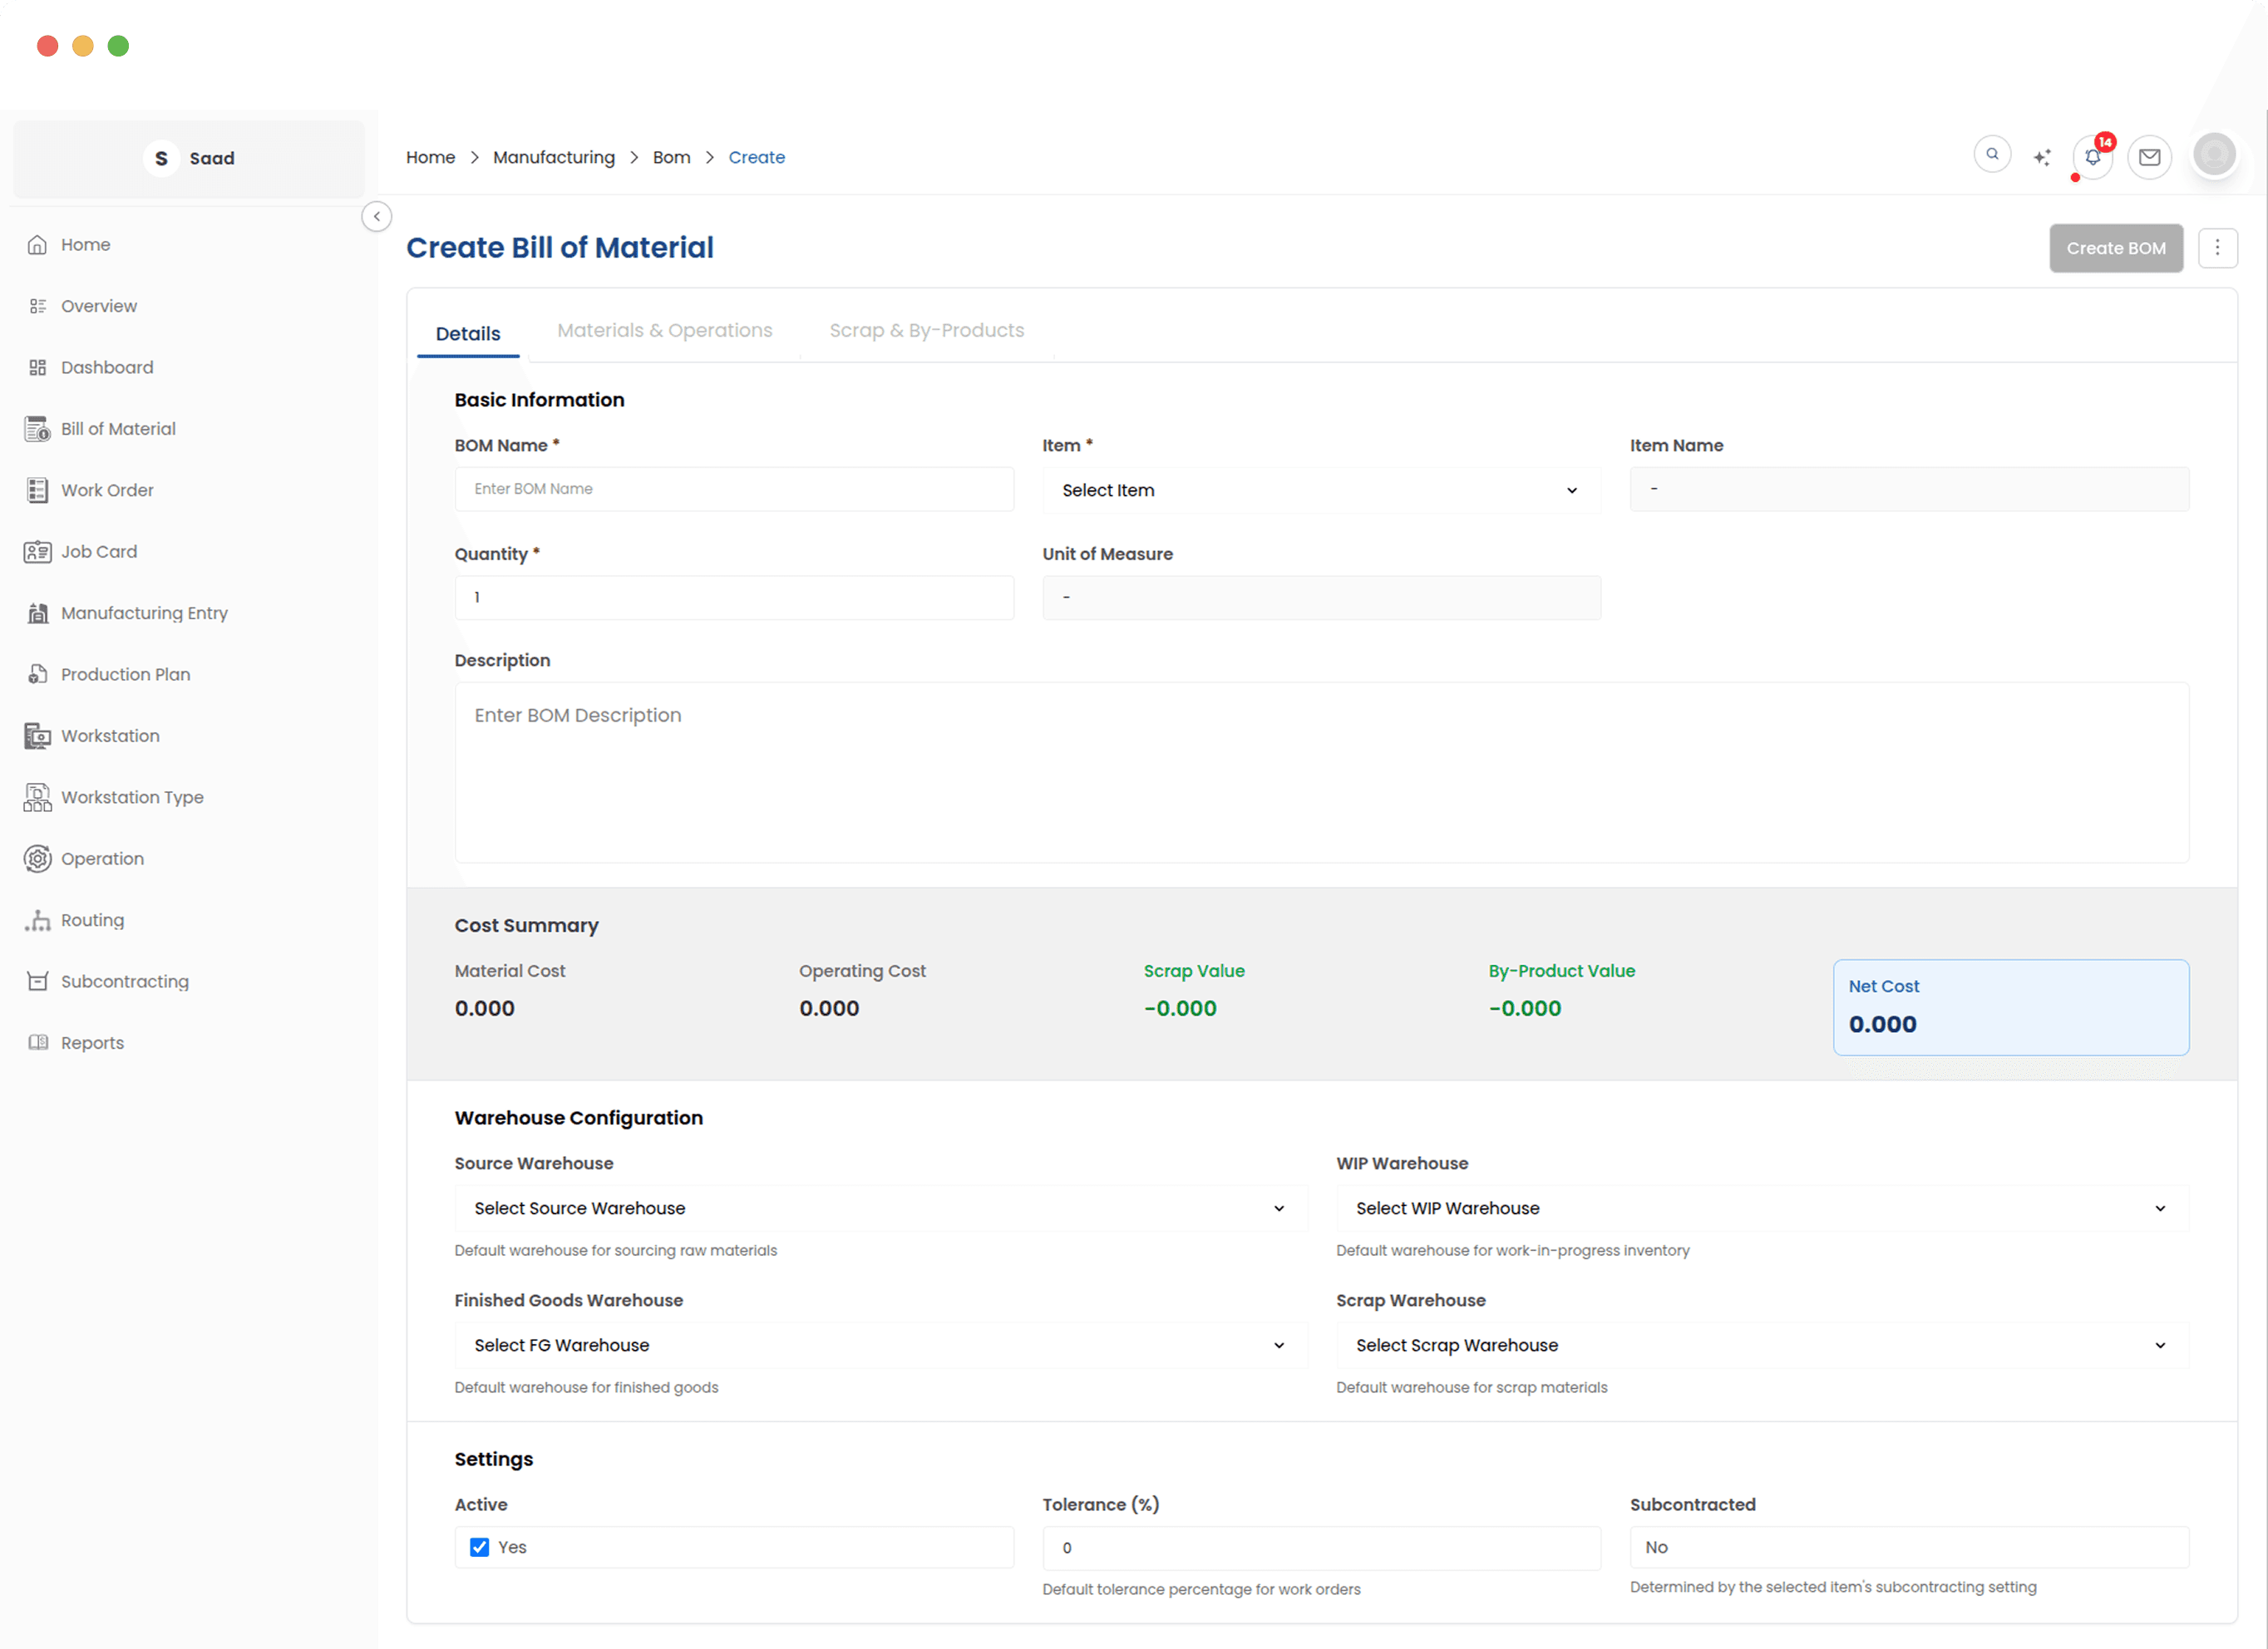
Task: Collapse the sidebar with the chevron arrow
Action: [x=377, y=216]
